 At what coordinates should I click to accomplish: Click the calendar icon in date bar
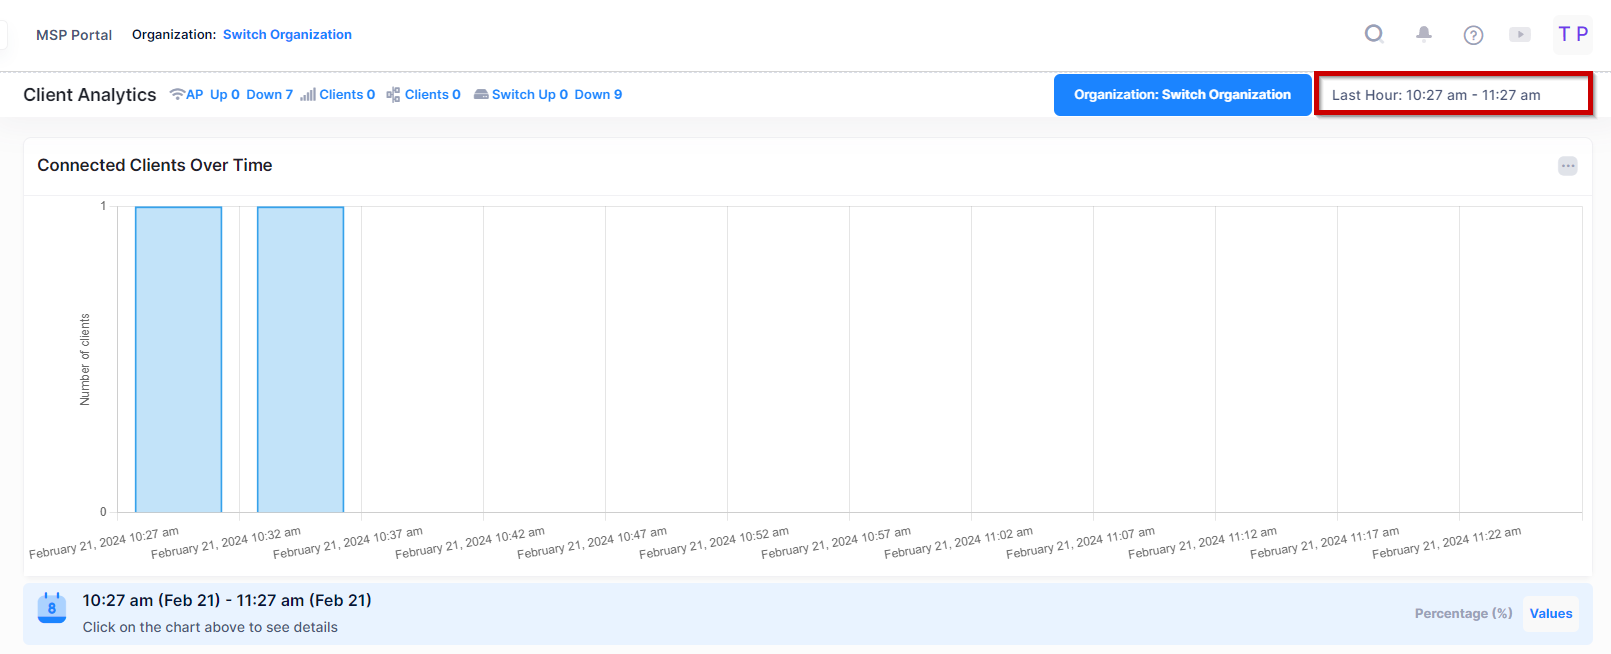pos(52,607)
